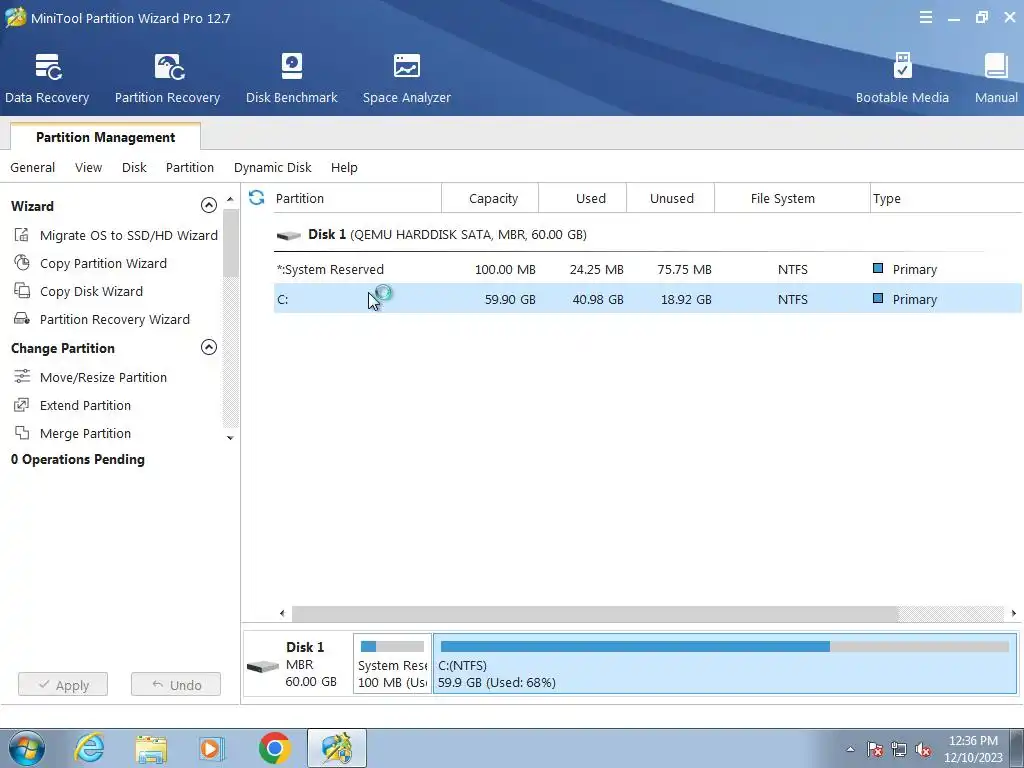Sort by Capacity column header
This screenshot has height=768, width=1024.
tap(493, 198)
